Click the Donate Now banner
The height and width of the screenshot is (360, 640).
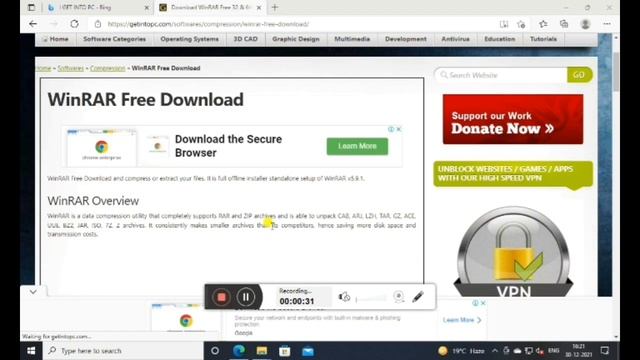coord(513,119)
